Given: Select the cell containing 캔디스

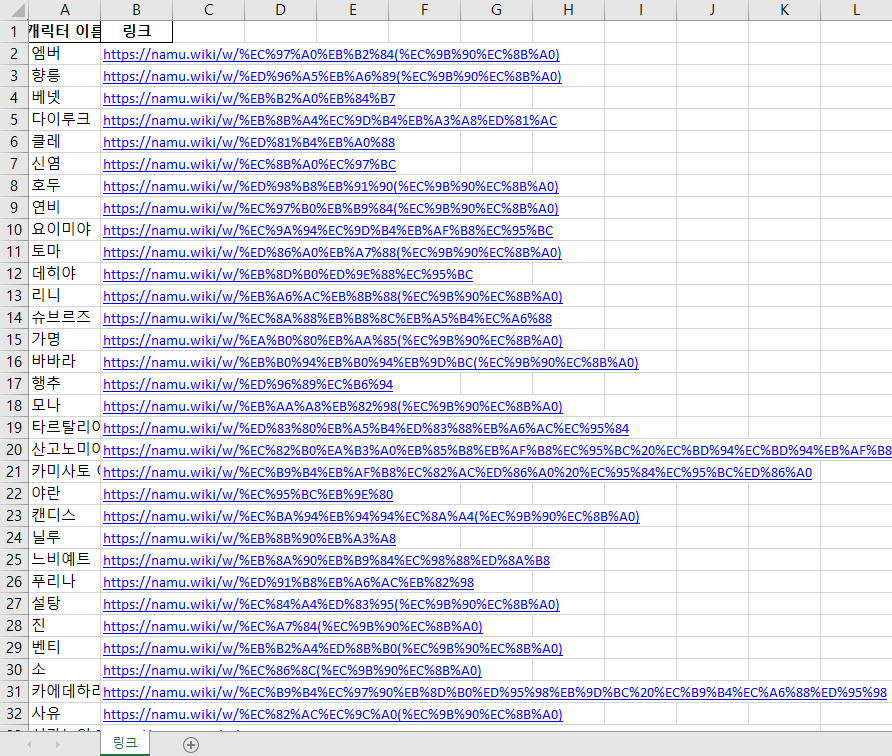Looking at the screenshot, I should click(x=65, y=516).
